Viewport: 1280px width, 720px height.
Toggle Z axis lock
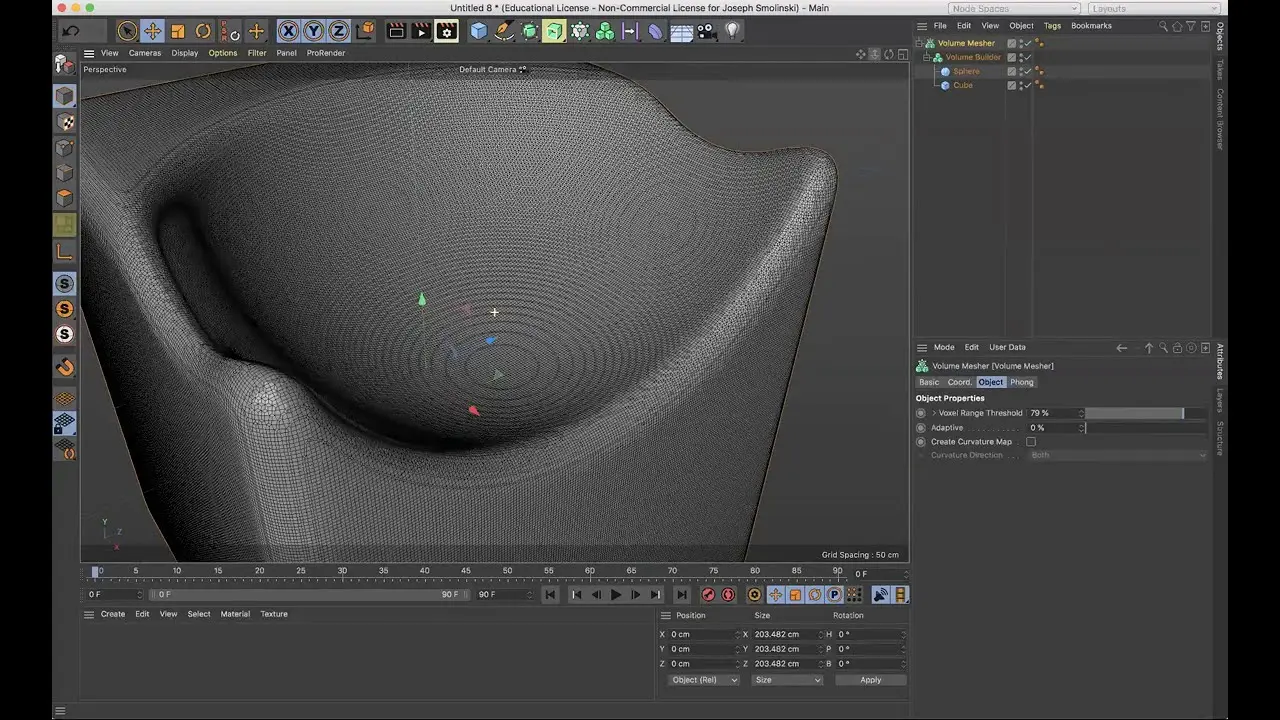coord(340,31)
